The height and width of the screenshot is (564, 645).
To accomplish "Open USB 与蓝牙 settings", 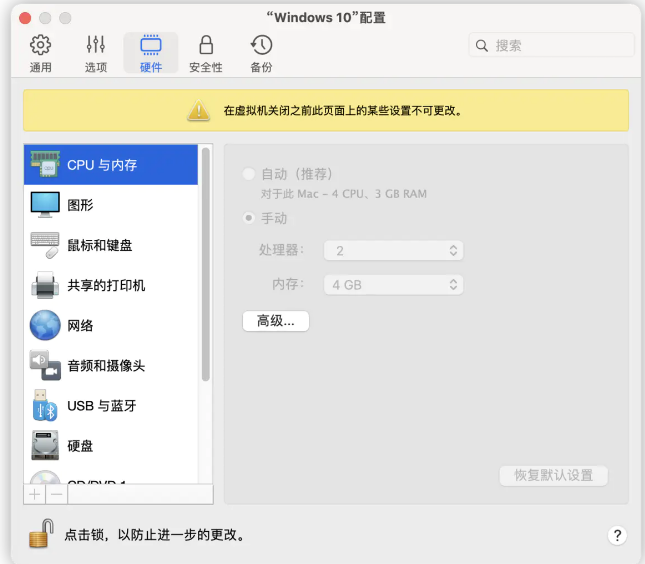I will tap(101, 406).
